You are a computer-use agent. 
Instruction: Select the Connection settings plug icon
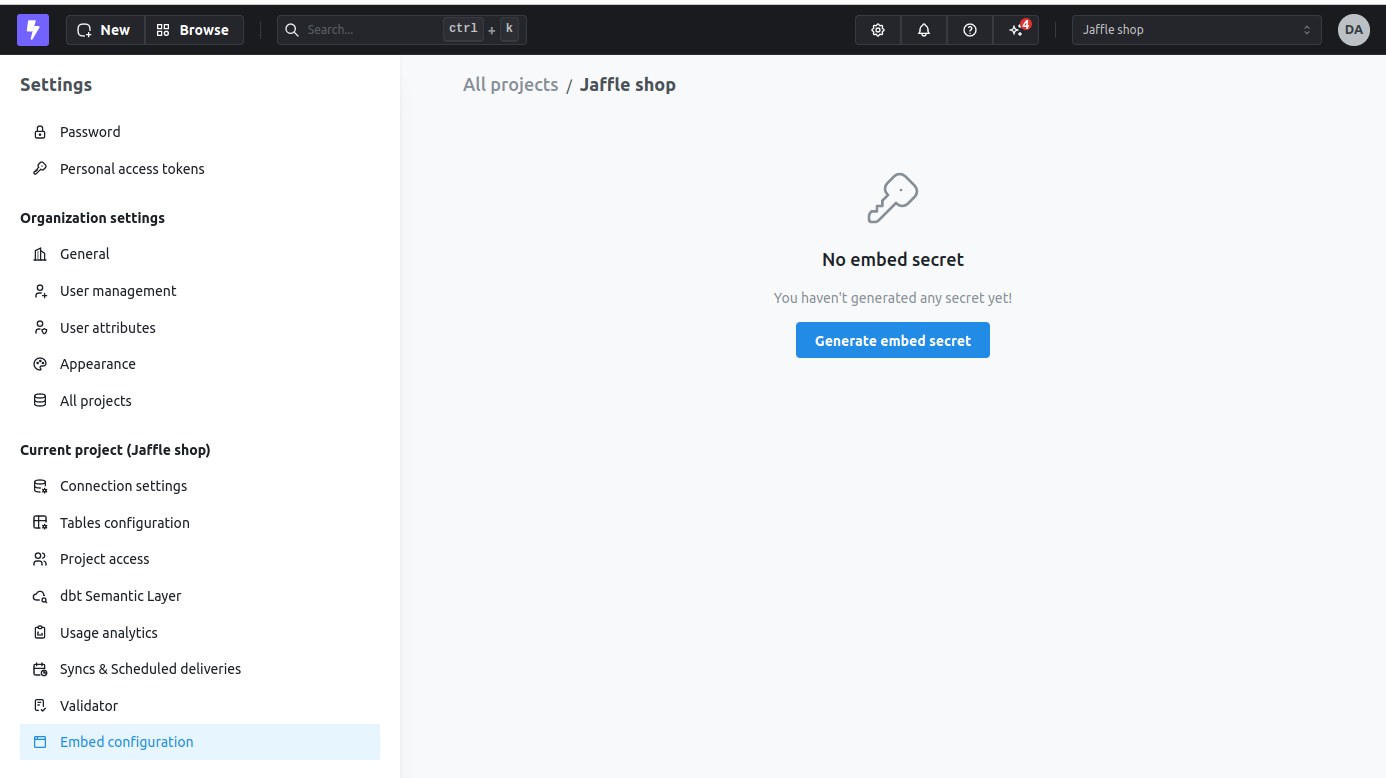40,485
